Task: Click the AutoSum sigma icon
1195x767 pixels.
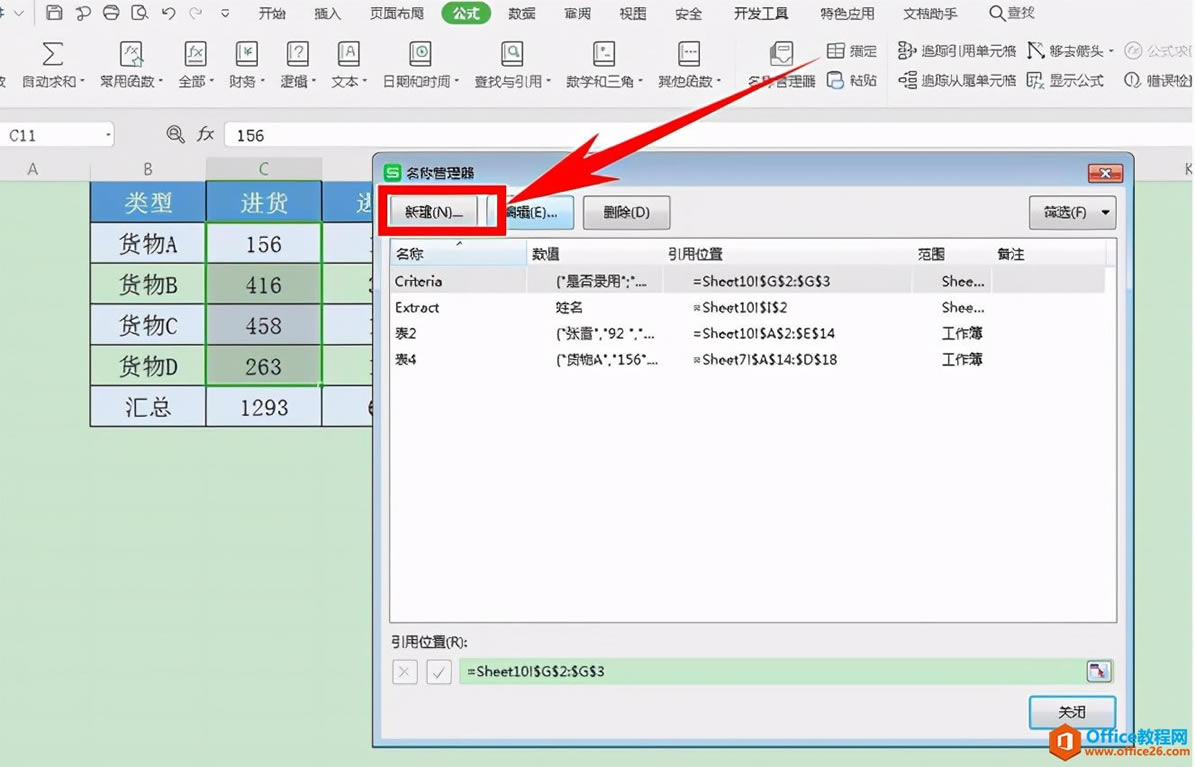Action: pyautogui.click(x=53, y=55)
